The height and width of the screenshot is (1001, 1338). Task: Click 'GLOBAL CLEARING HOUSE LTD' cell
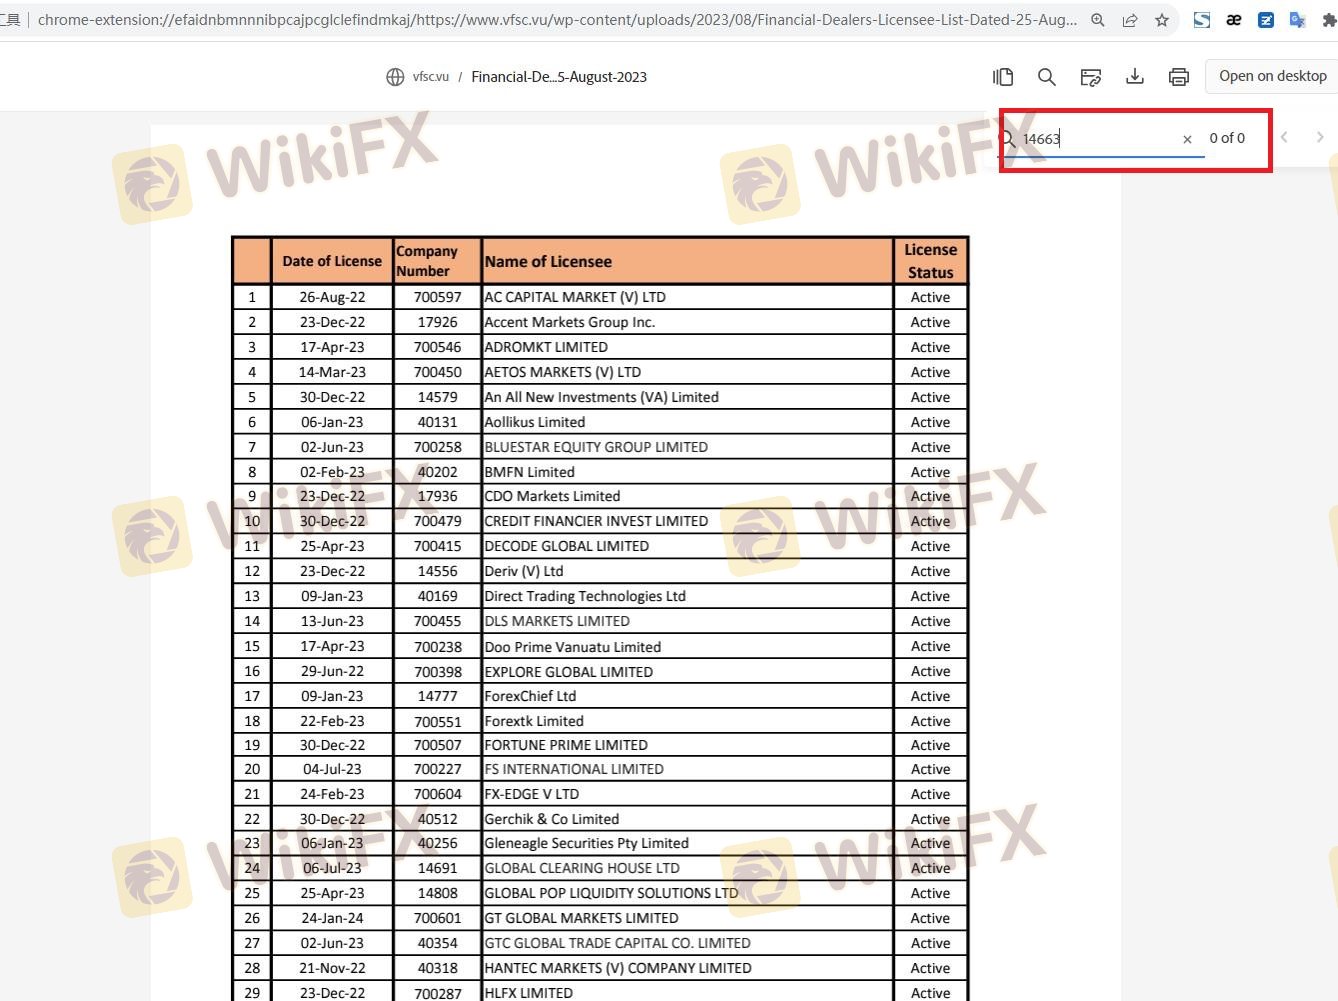(x=687, y=868)
